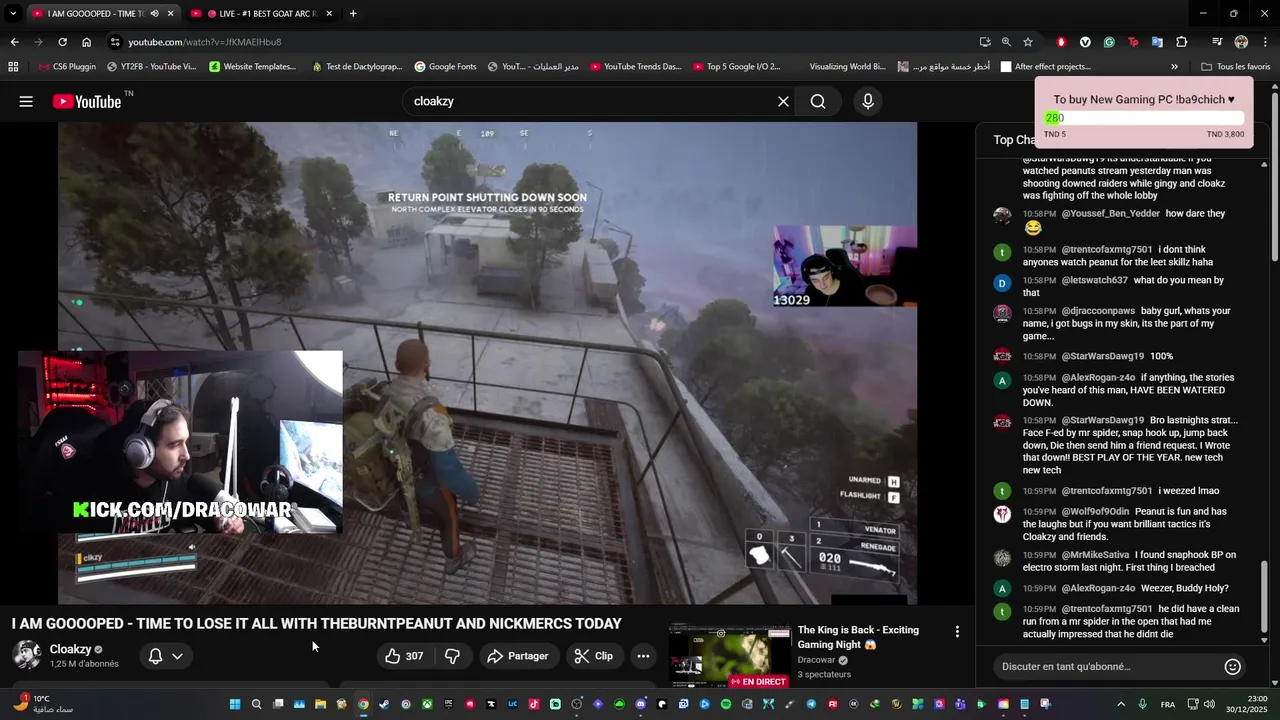Close the LIVE #1 BEST GOAT tab
Viewport: 1280px width, 720px height.
tap(327, 14)
